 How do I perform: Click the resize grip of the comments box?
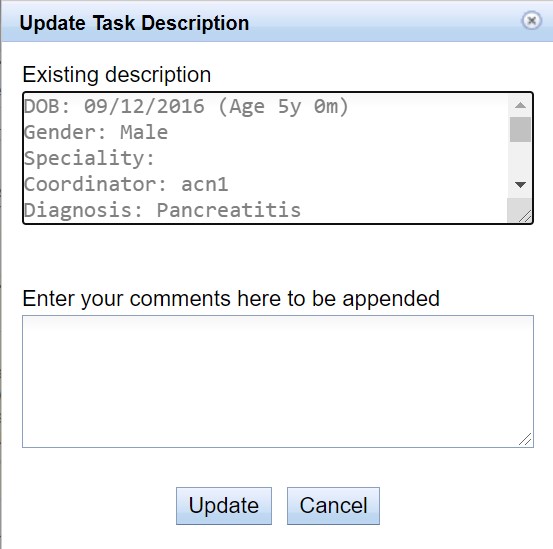(x=525, y=439)
